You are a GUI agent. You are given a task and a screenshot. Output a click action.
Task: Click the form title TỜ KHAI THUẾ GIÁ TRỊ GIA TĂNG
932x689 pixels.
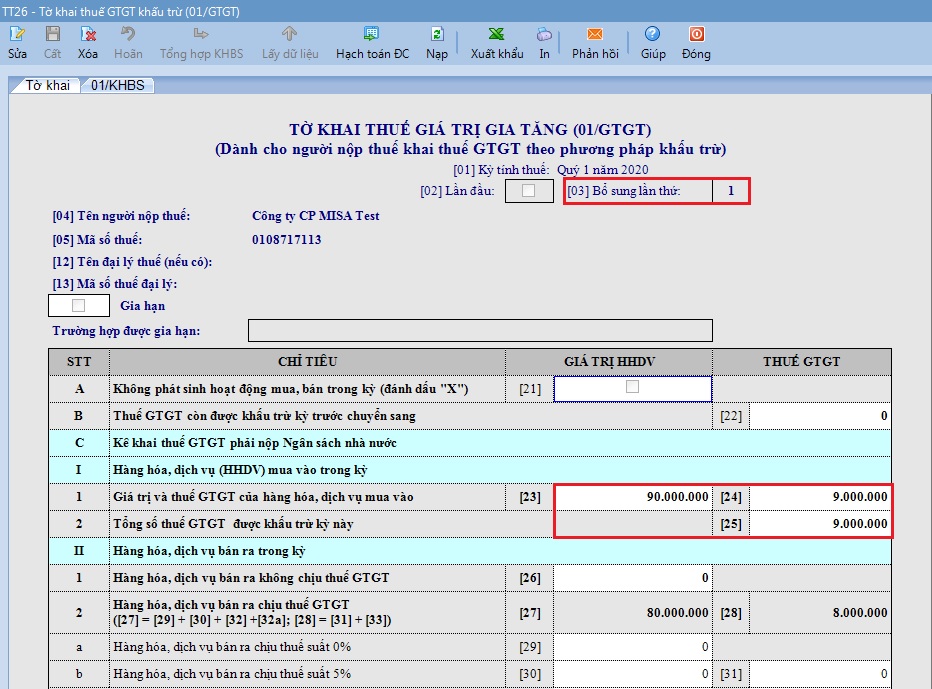coord(470,130)
